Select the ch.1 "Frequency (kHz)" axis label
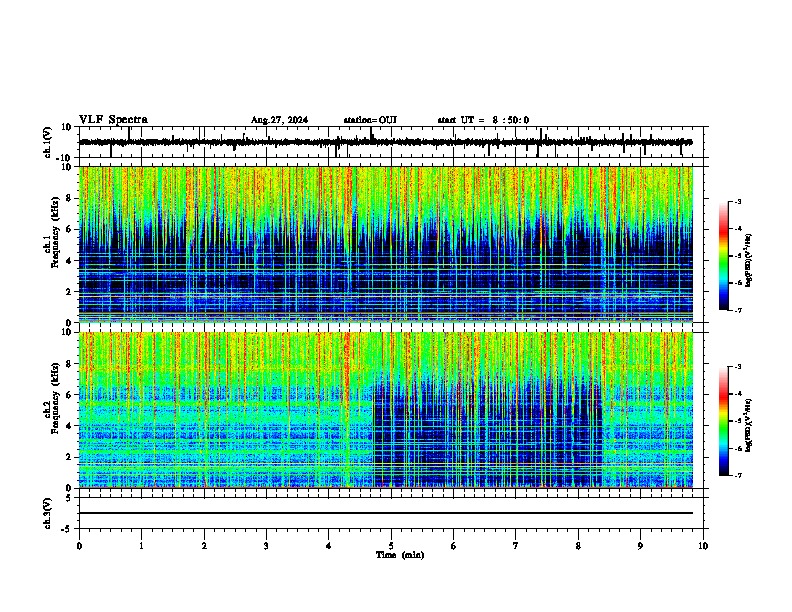792x612 pixels. tap(55, 233)
